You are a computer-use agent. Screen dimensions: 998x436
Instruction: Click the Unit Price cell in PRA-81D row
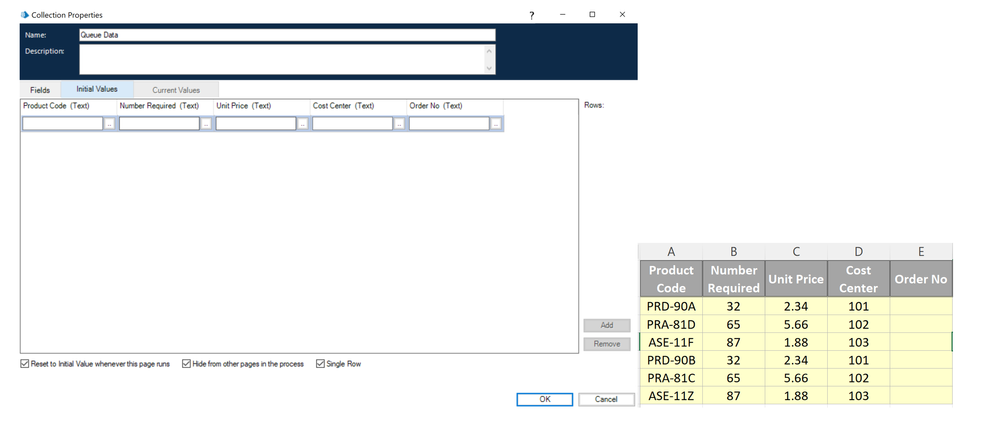(796, 324)
